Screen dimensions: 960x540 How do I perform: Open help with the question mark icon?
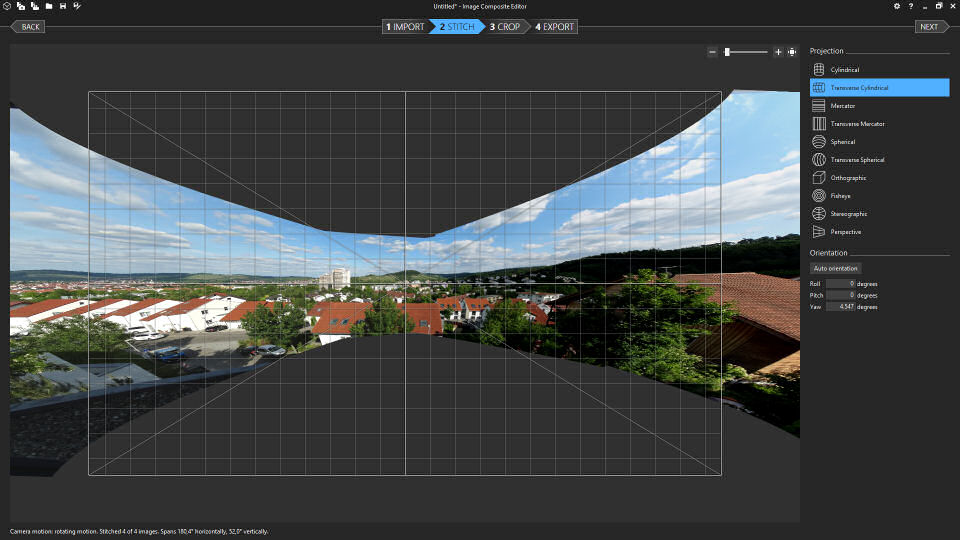pyautogui.click(x=910, y=6)
